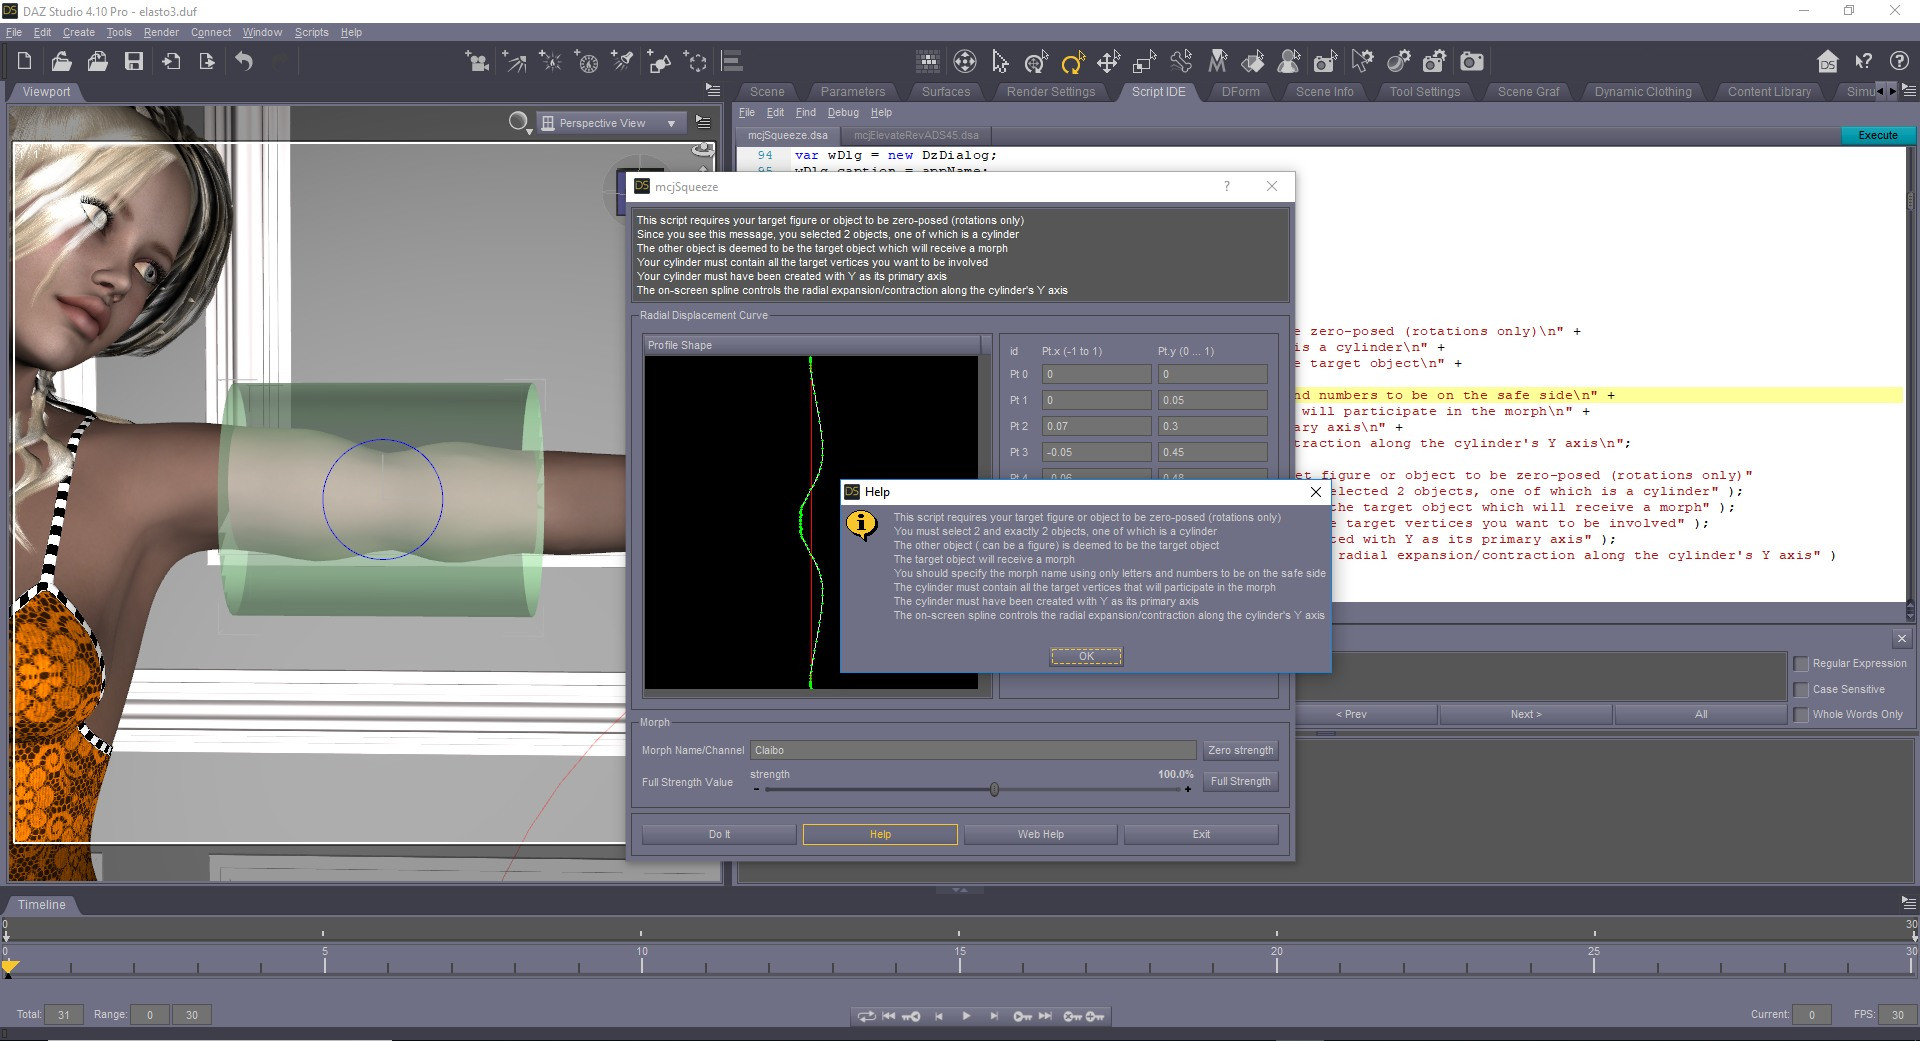The width and height of the screenshot is (1920, 1041).
Task: Open the viewport options menu icon
Action: (x=703, y=123)
